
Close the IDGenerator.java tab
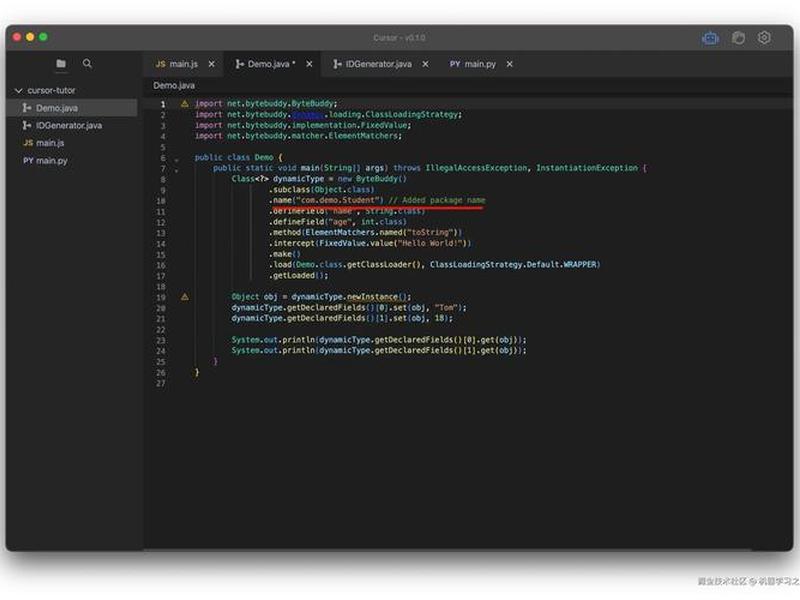tap(426, 64)
